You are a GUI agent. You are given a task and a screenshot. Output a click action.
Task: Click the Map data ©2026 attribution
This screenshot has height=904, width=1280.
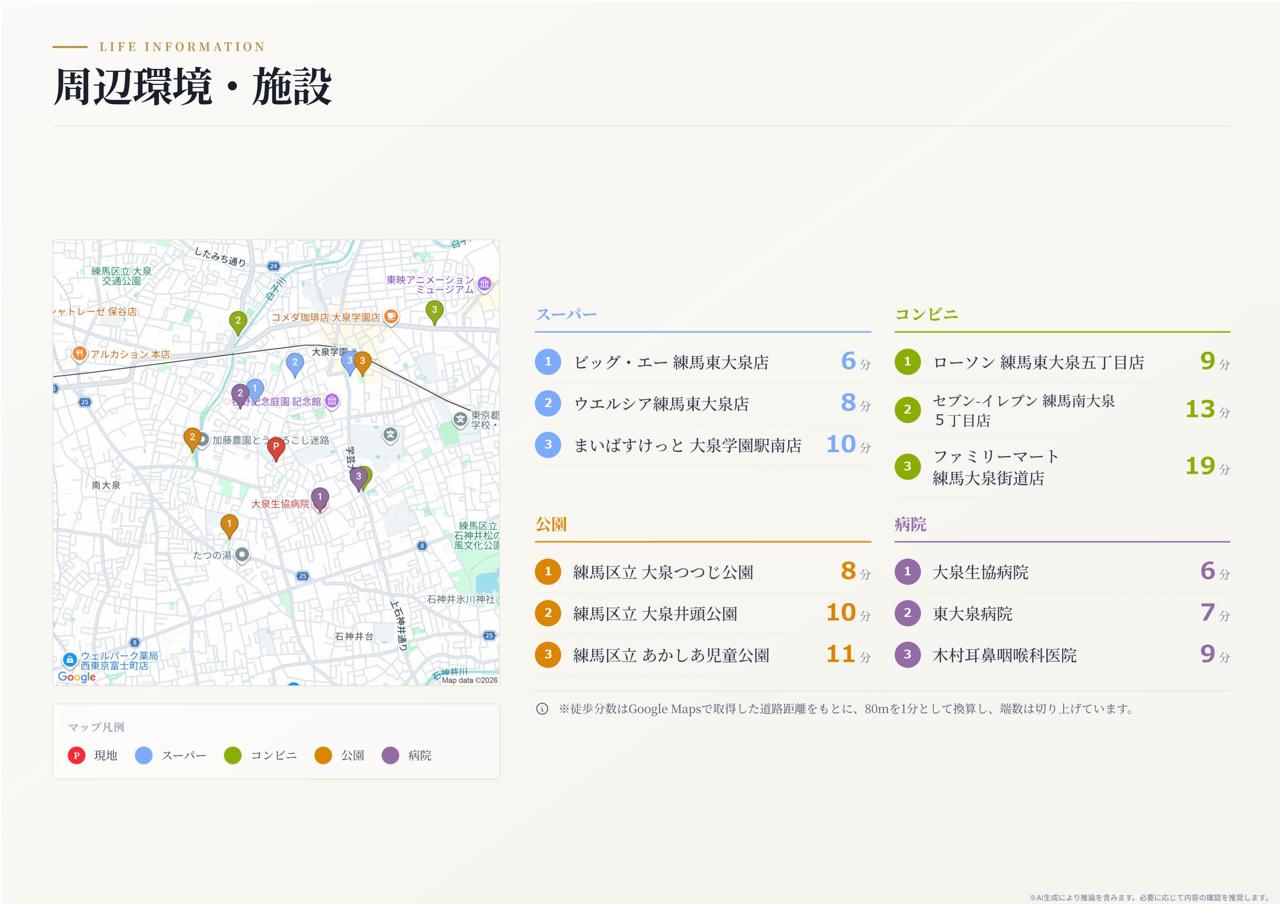469,680
